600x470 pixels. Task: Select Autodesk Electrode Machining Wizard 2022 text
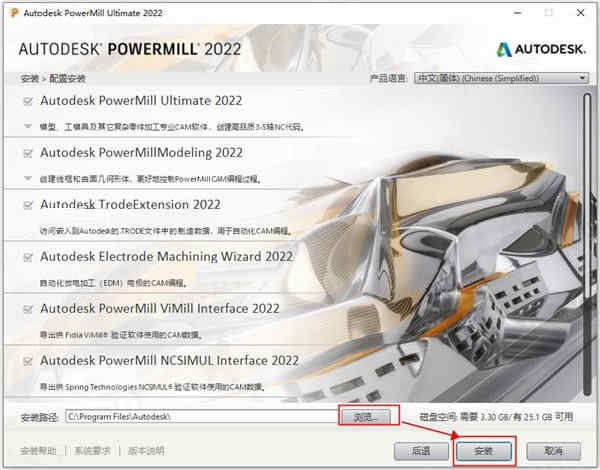point(167,256)
